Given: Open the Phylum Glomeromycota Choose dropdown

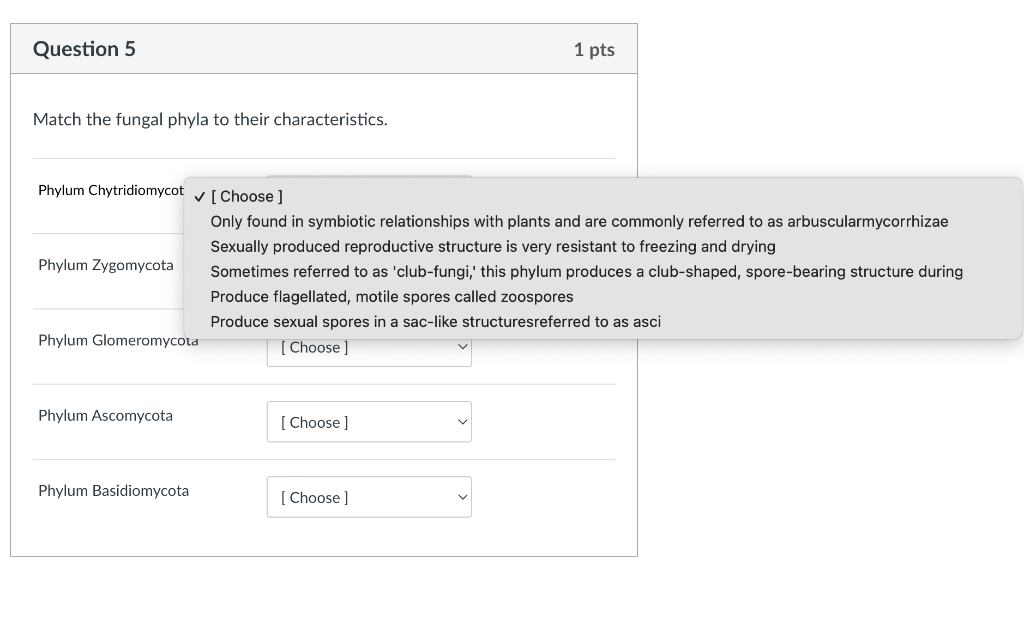Looking at the screenshot, I should [x=368, y=347].
